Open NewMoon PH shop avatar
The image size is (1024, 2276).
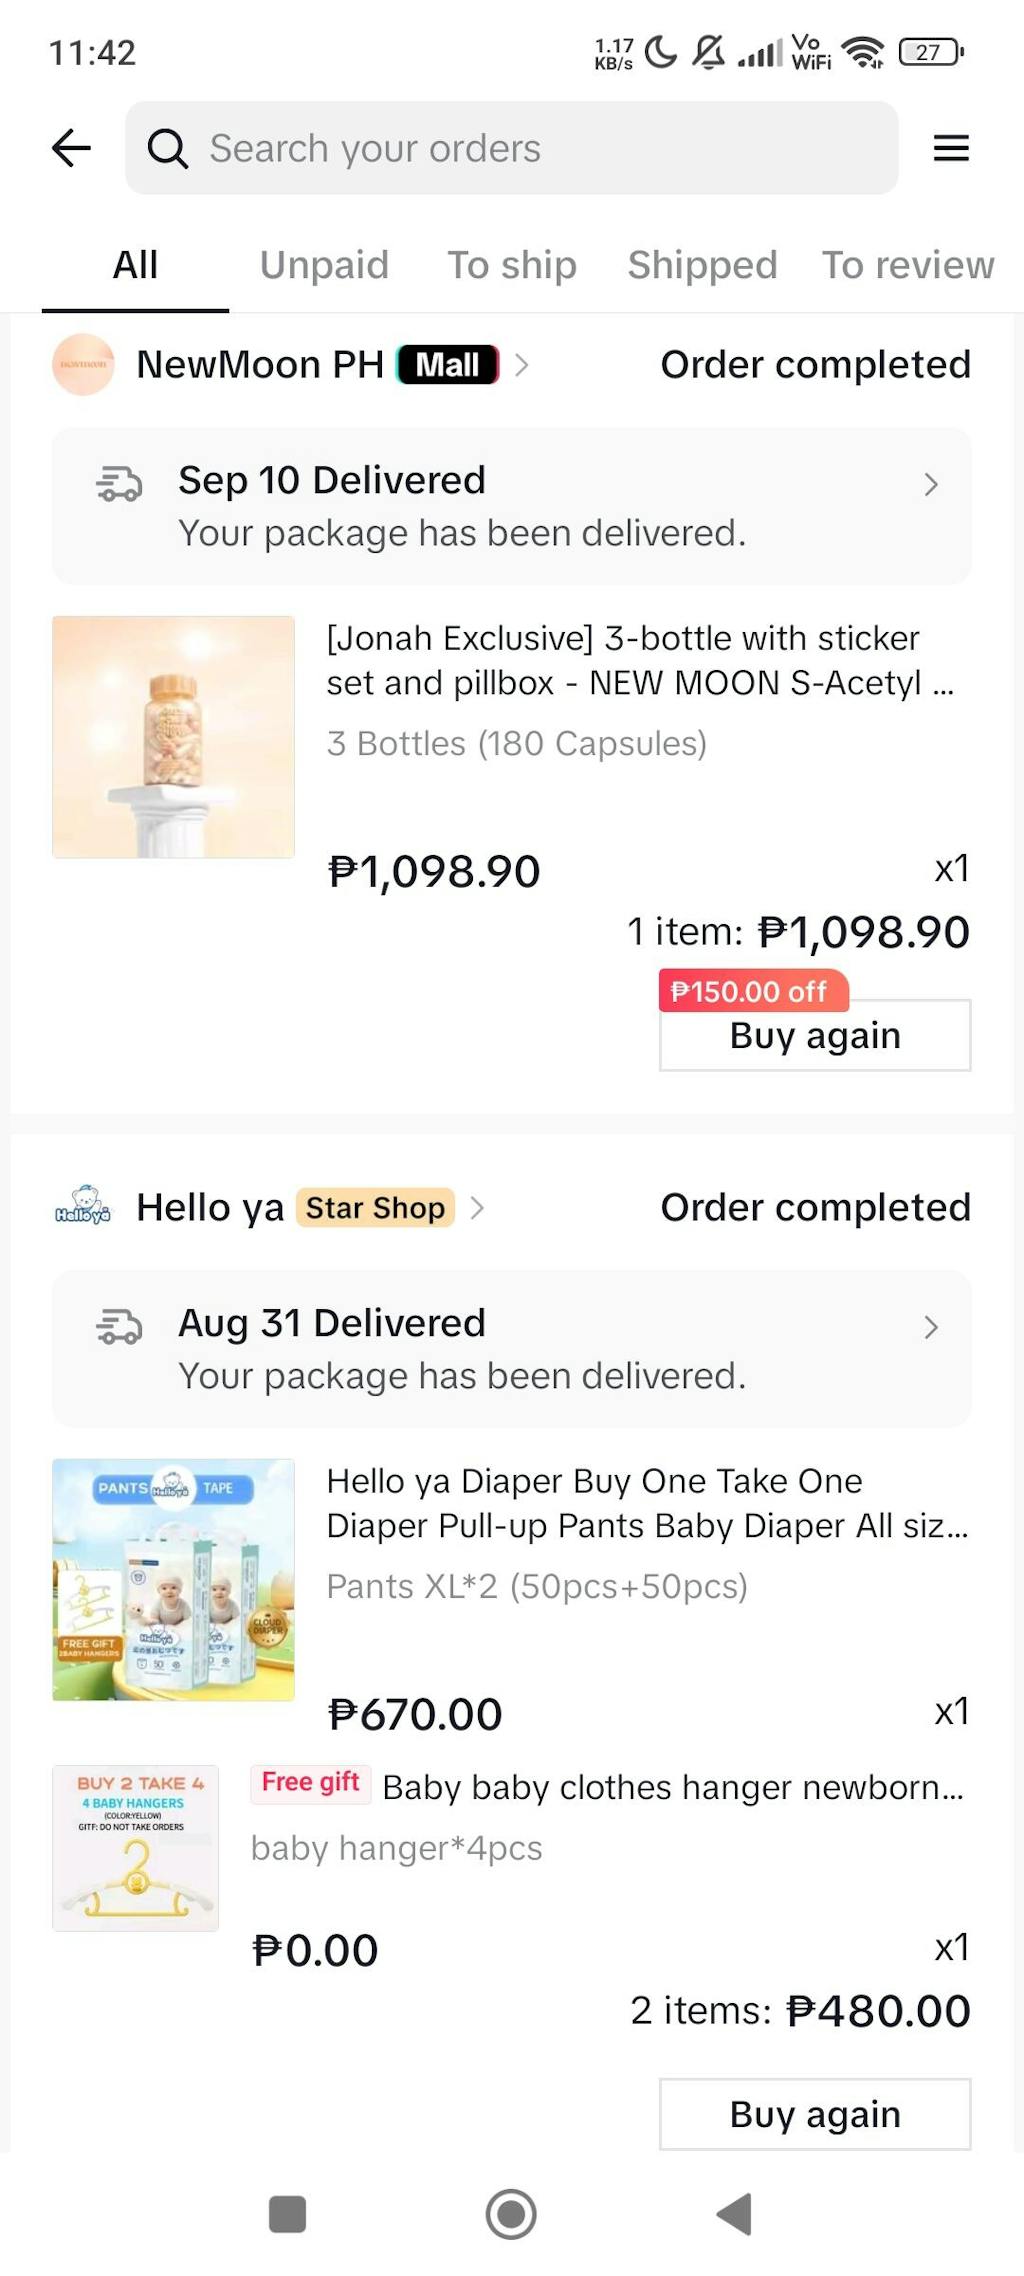point(83,365)
